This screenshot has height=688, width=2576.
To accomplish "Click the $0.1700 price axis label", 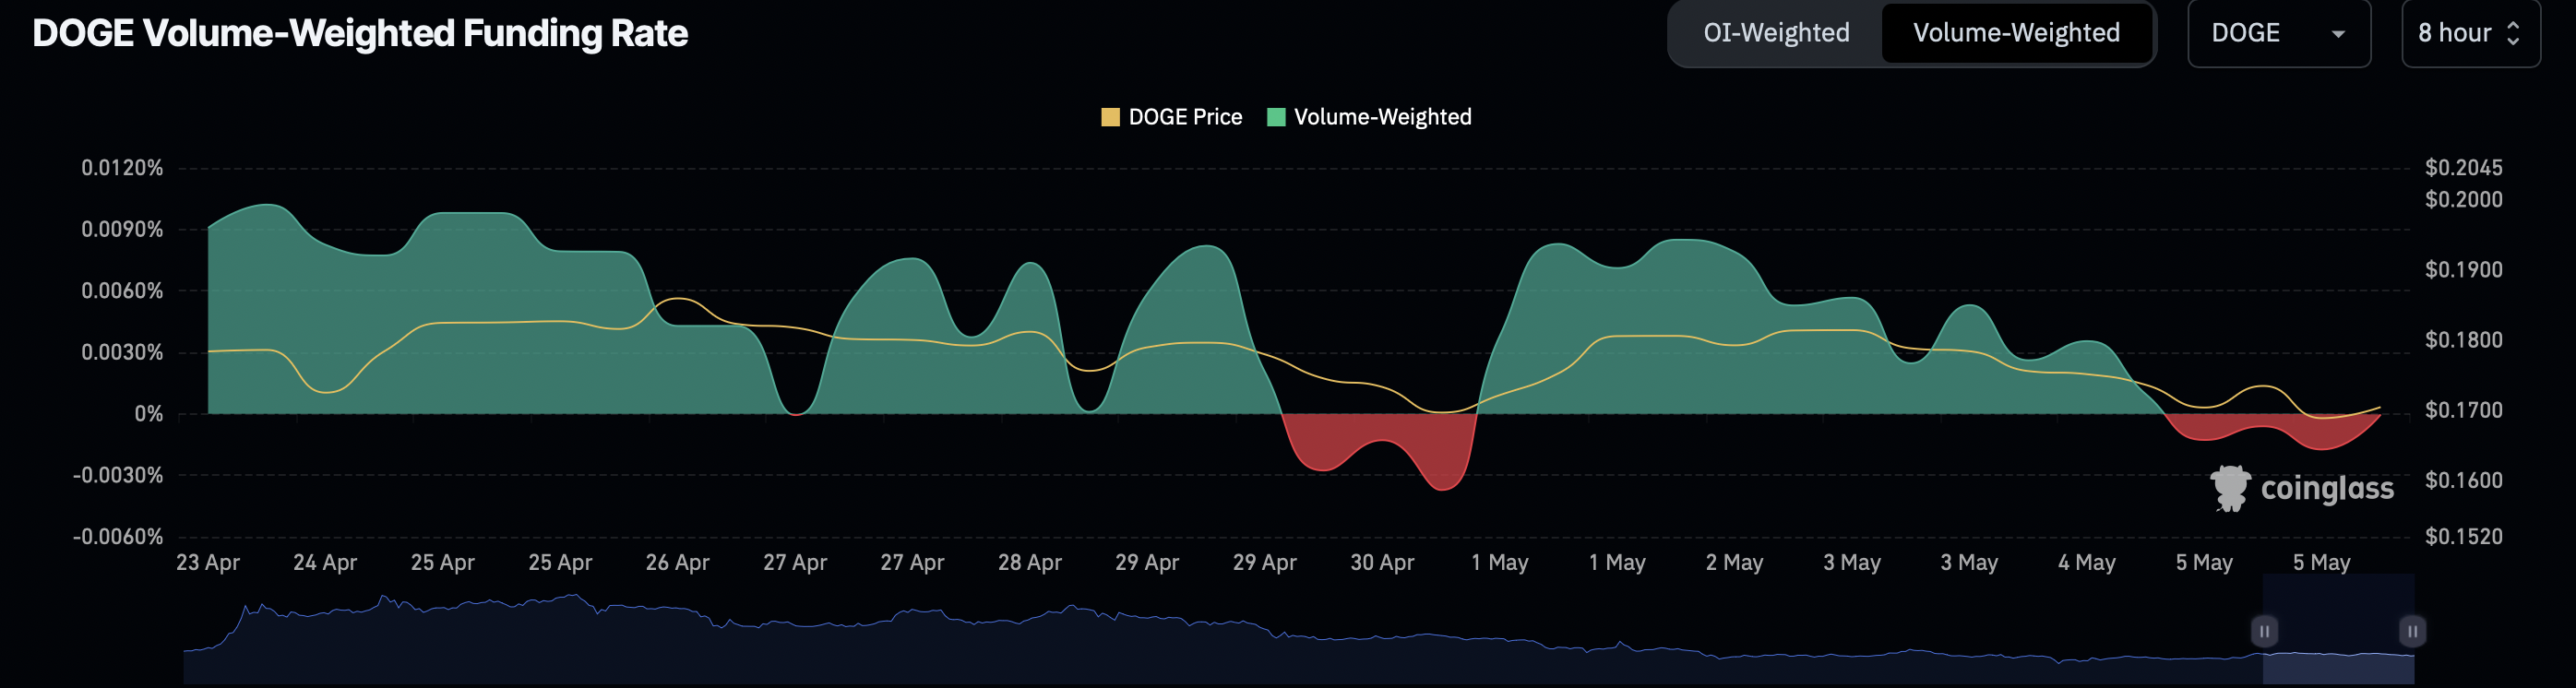I will 2464,410.
